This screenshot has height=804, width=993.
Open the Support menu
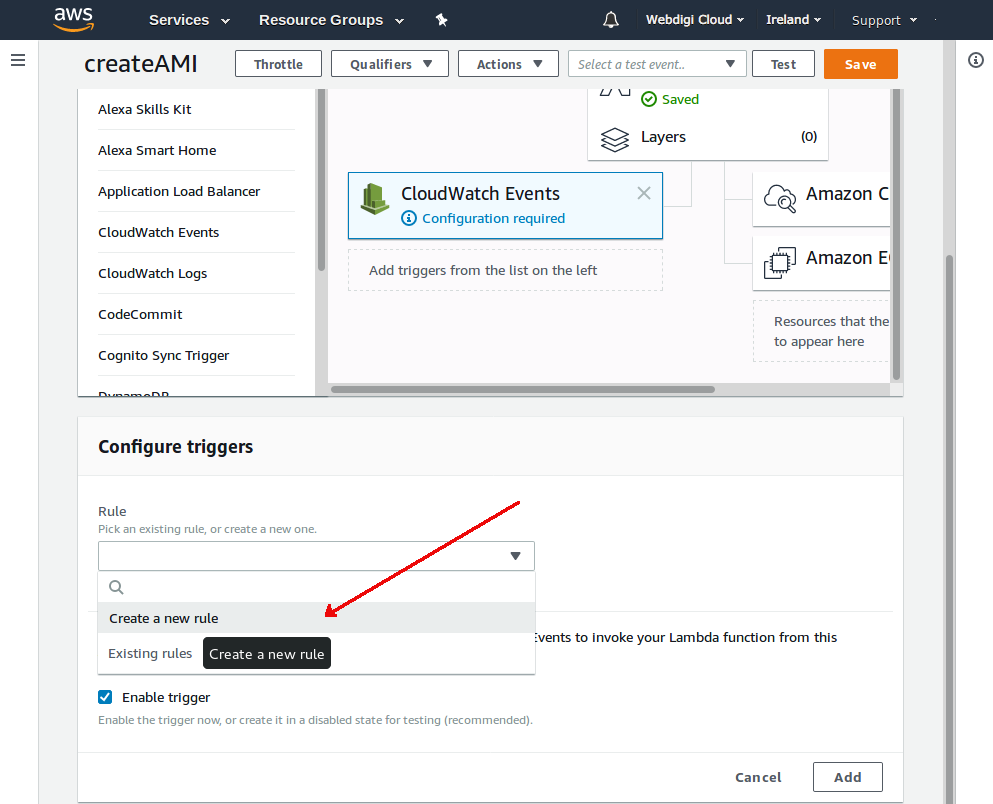point(884,20)
